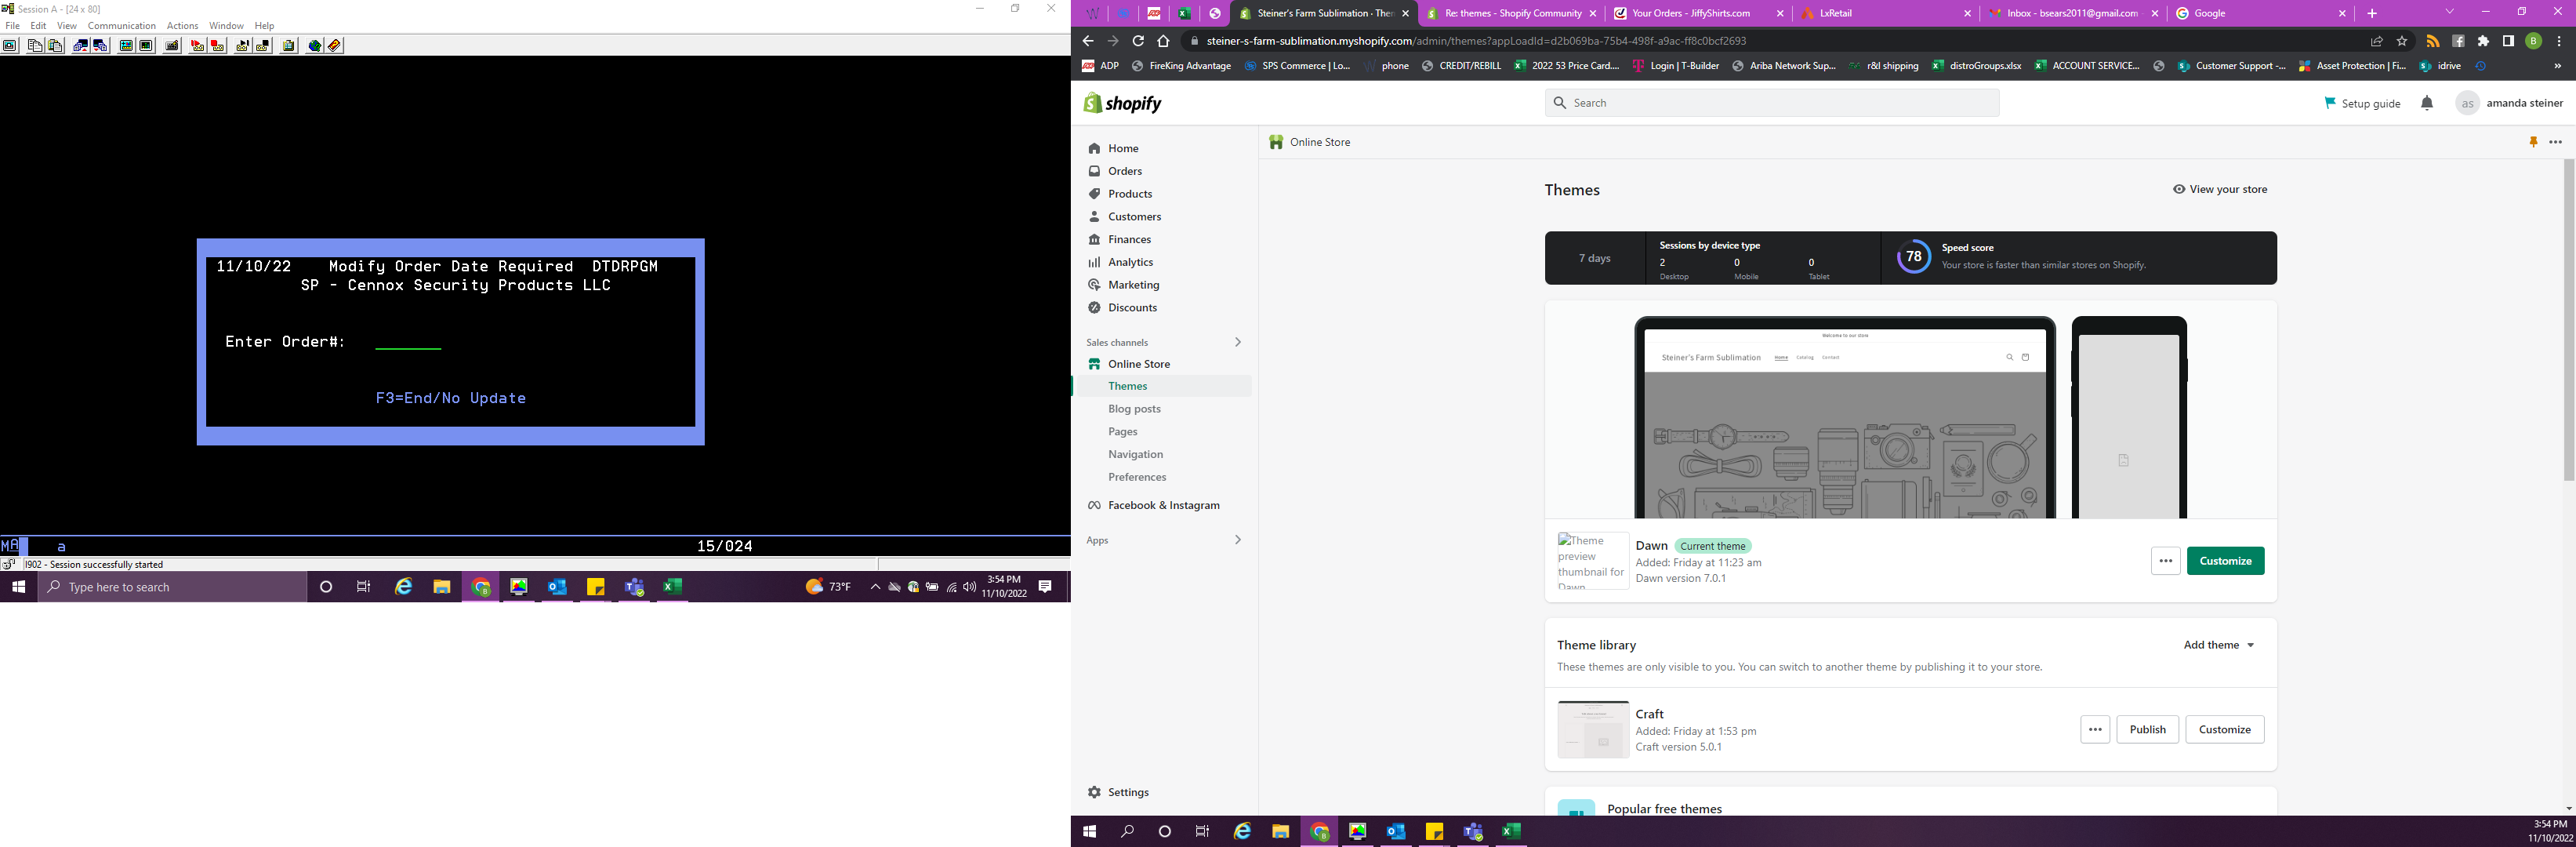Image resolution: width=2576 pixels, height=847 pixels.
Task: Click the start macro recording icon
Action: click(198, 46)
